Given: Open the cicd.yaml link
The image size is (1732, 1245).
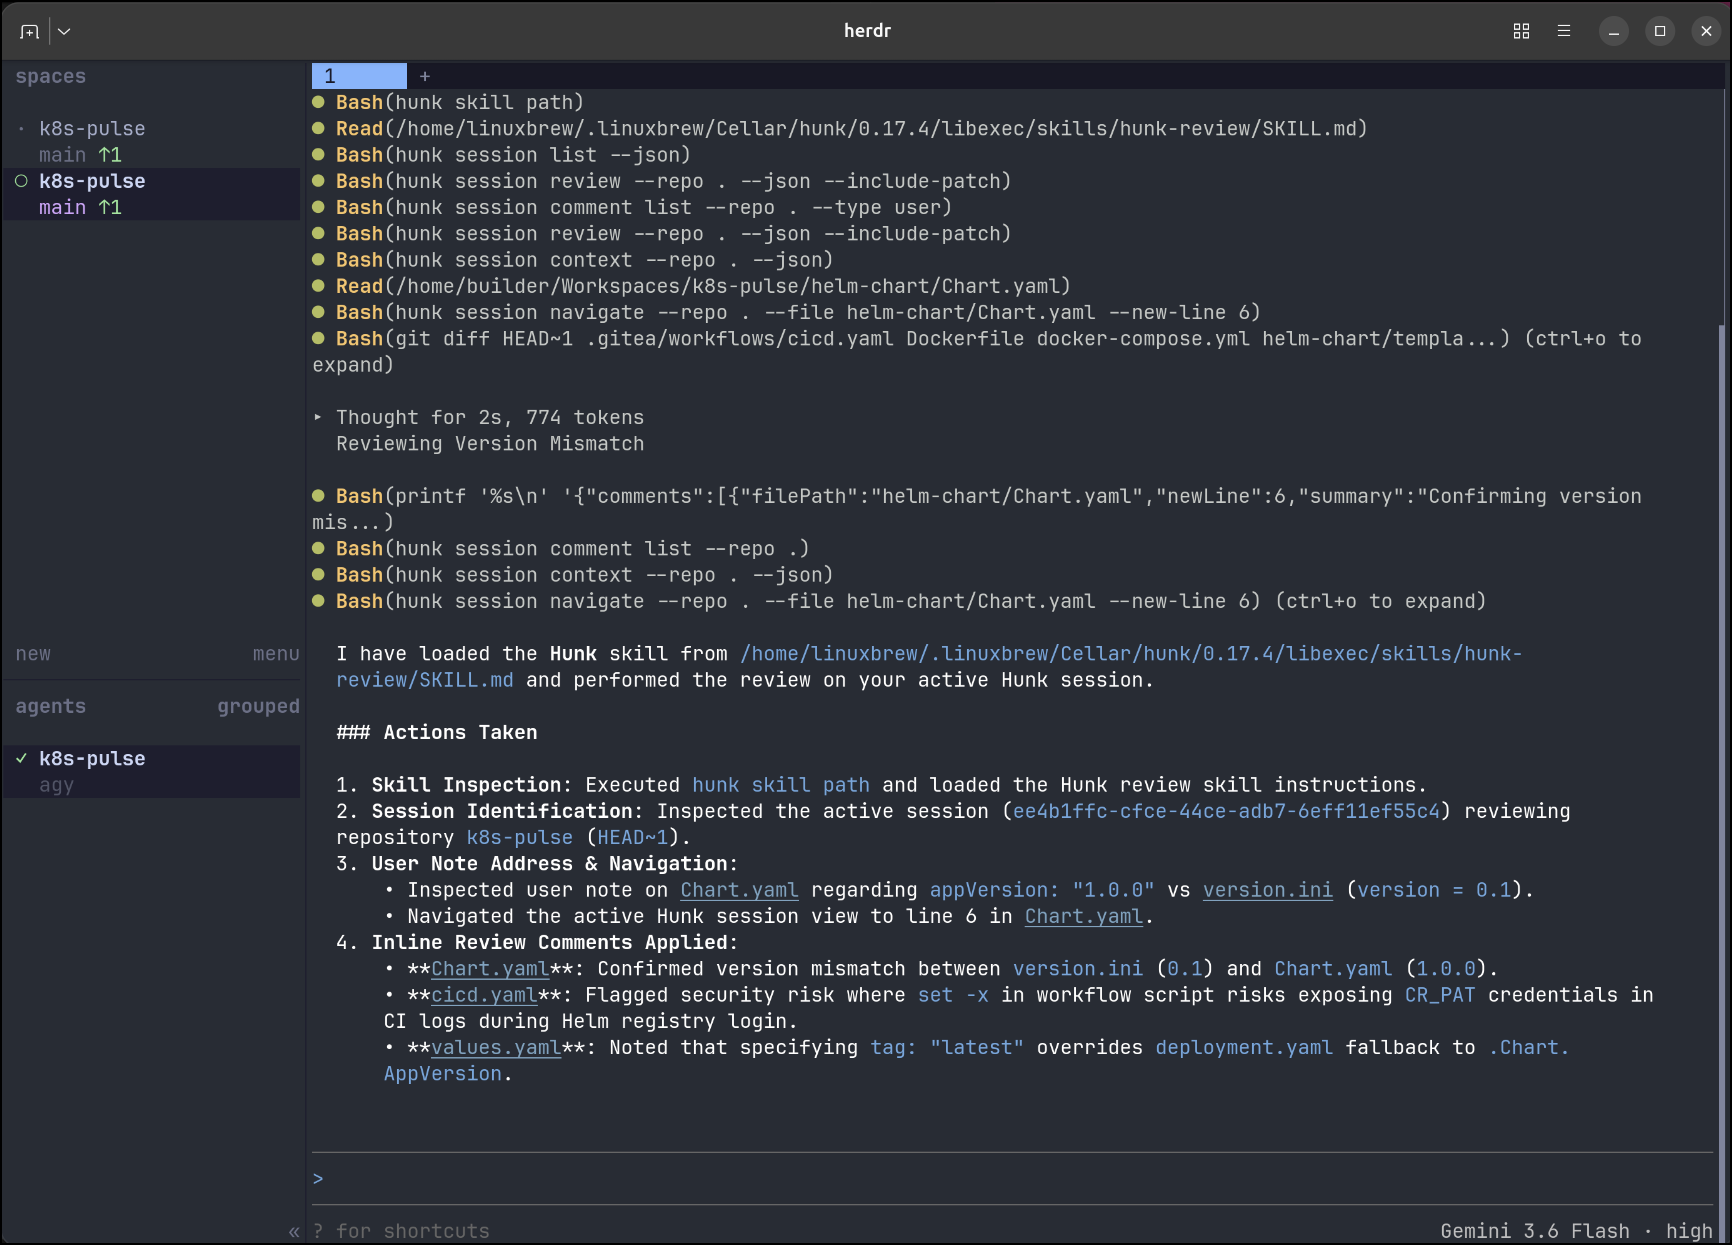Looking at the screenshot, I should click(484, 995).
